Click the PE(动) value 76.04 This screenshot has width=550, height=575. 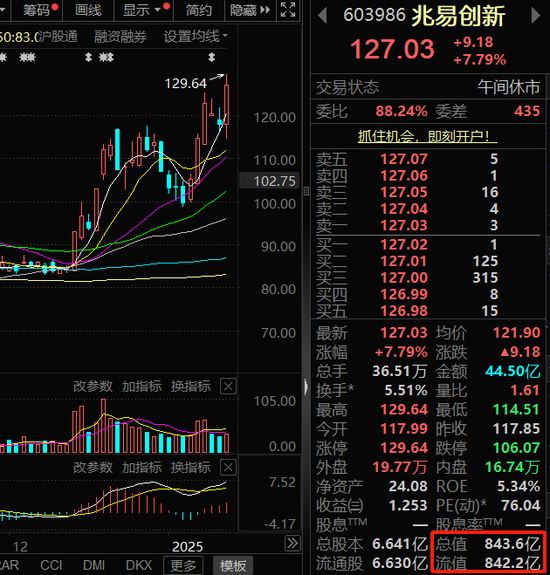pos(521,506)
